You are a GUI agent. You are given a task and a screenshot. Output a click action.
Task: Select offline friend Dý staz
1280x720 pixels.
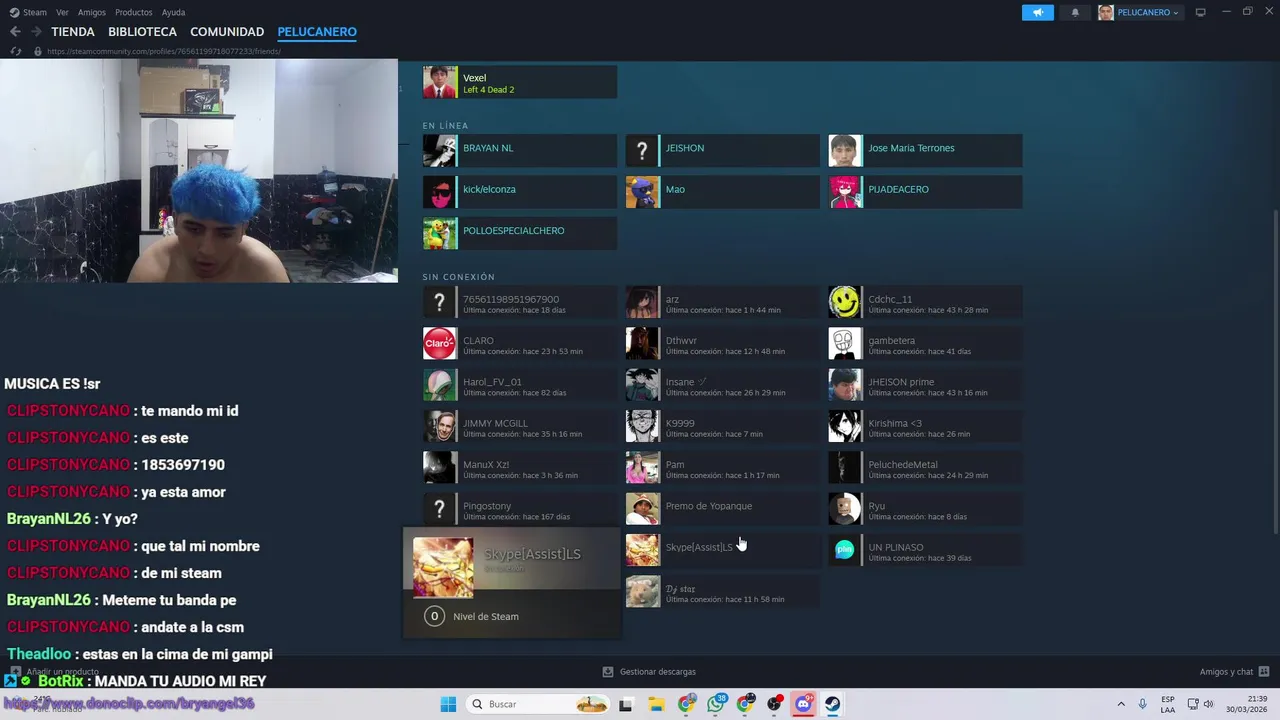coord(722,591)
